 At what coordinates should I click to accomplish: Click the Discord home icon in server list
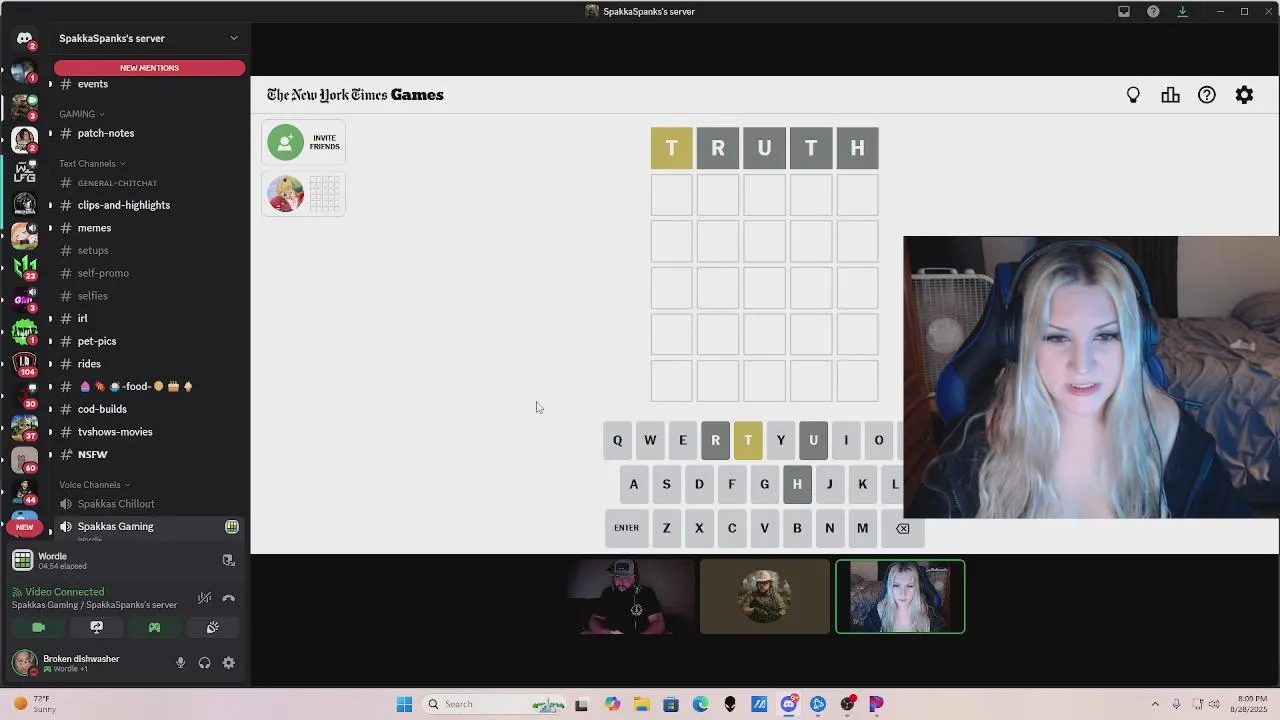[24, 39]
